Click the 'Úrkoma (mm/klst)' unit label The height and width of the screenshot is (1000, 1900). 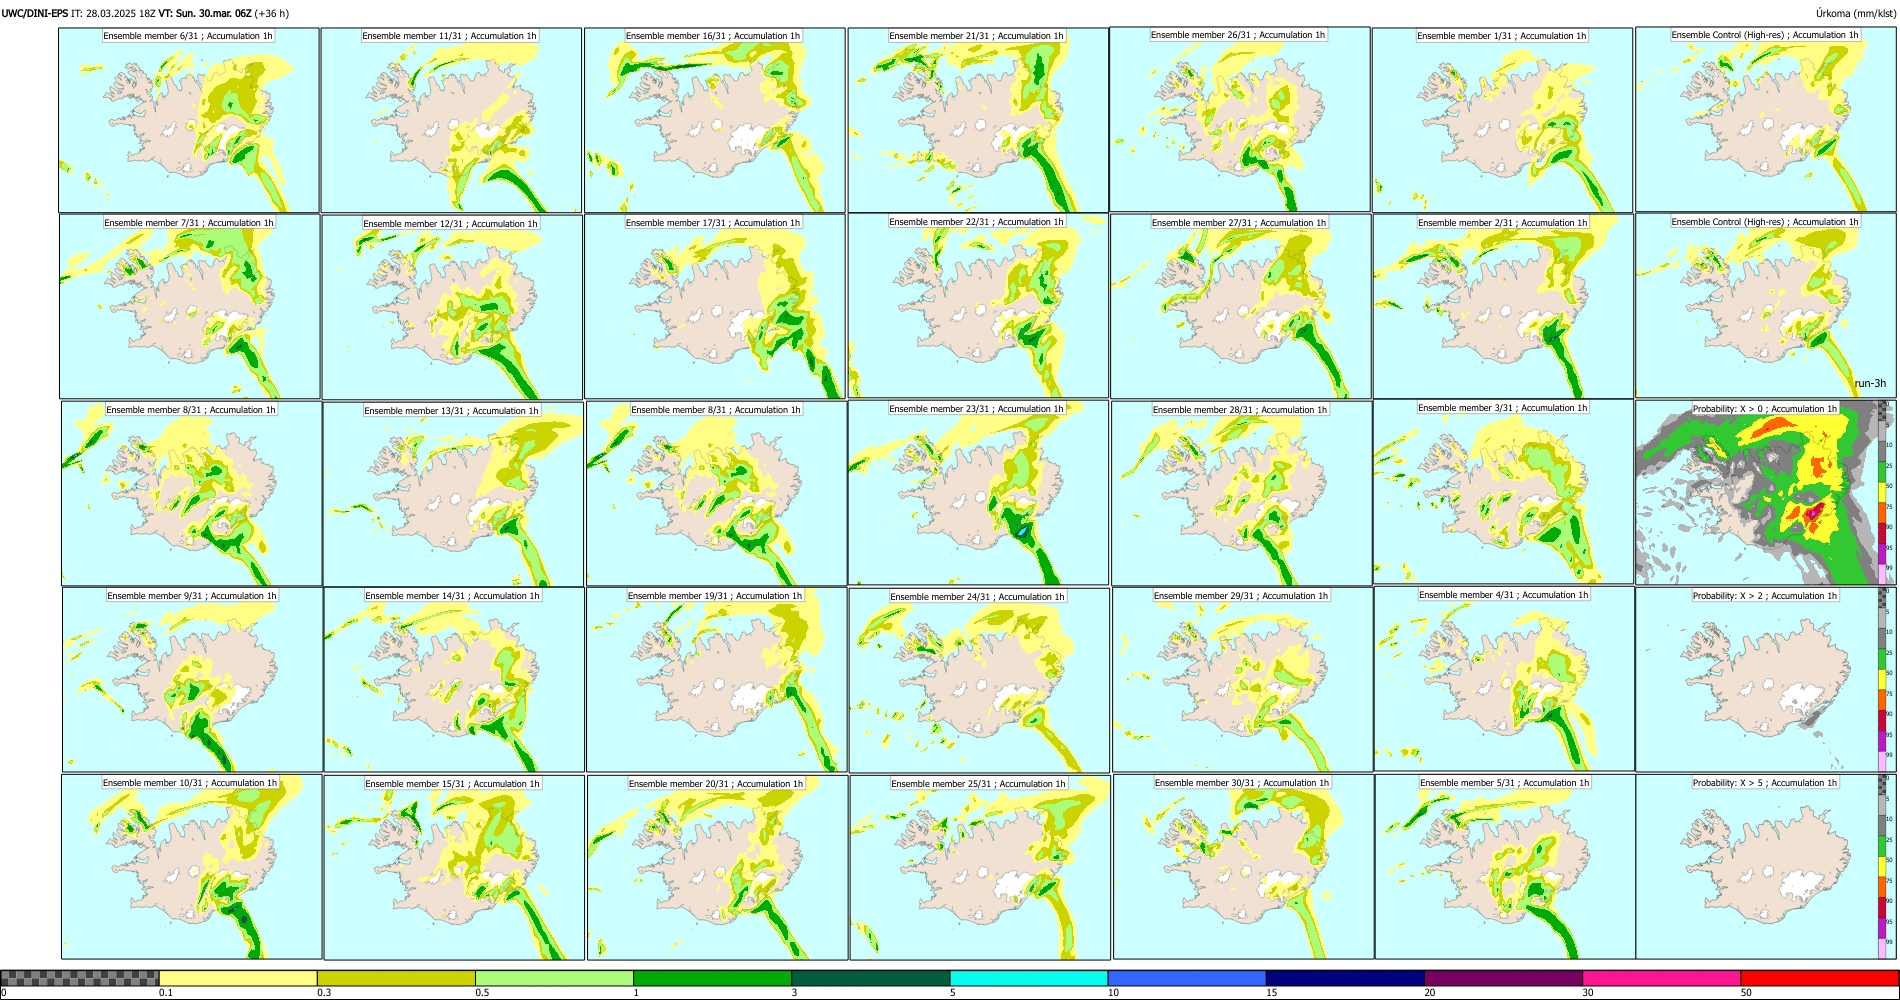coord(1856,13)
